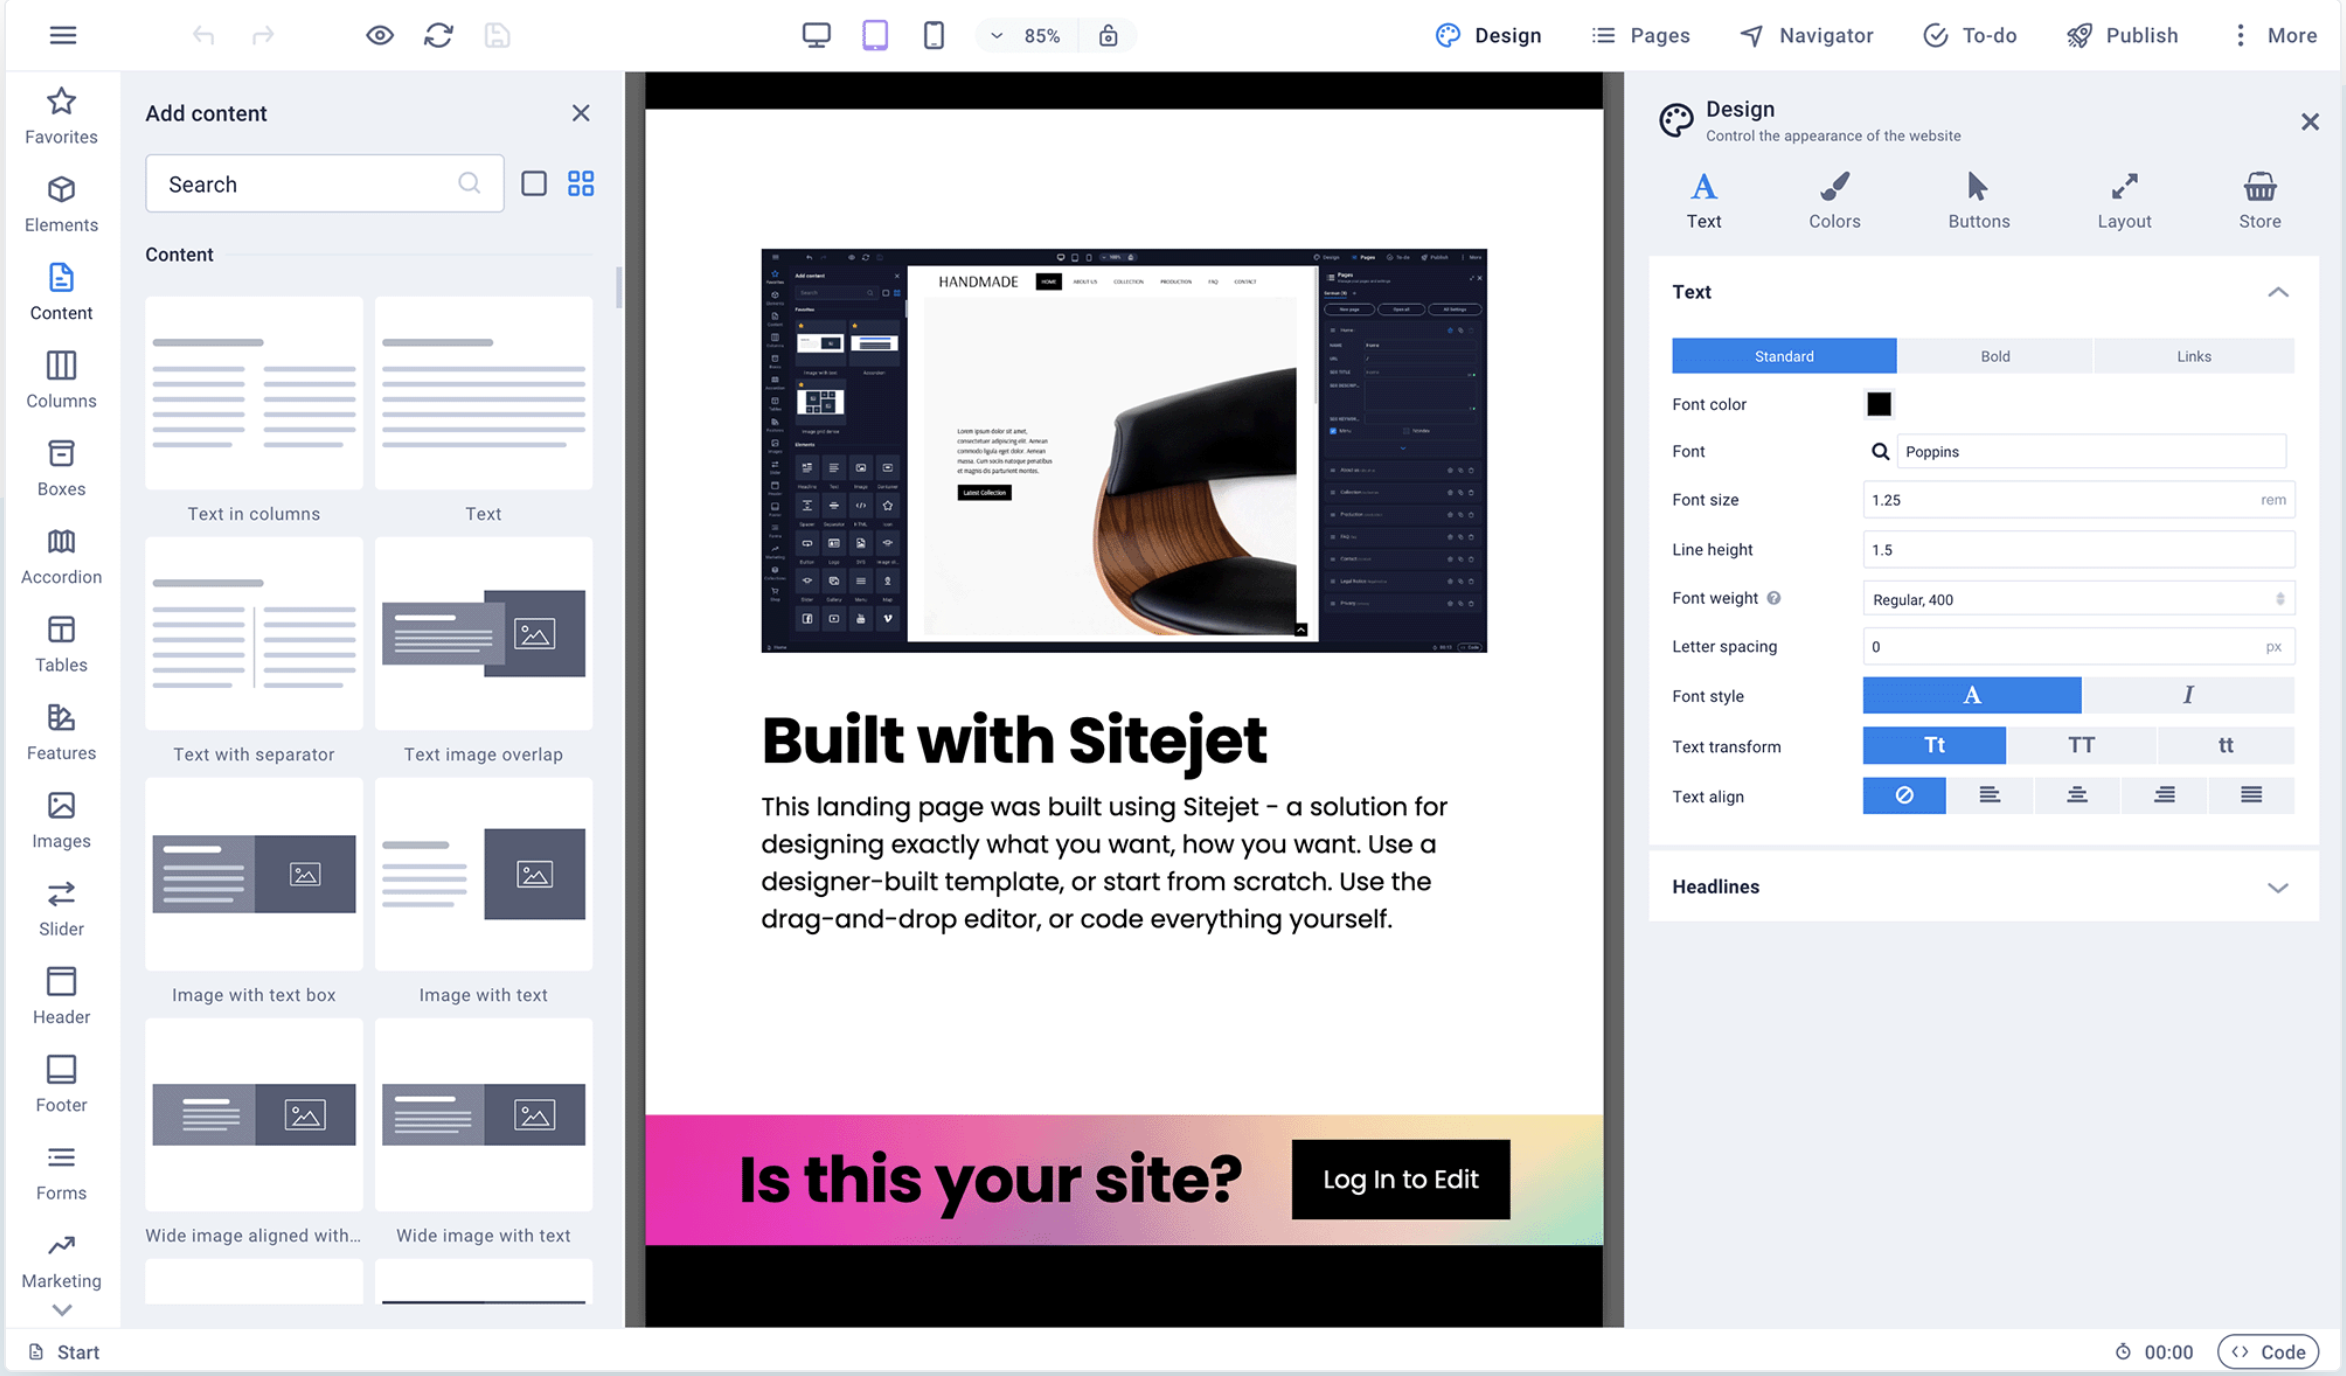Viewport: 2346px width, 1376px height.
Task: Select the Links tab in Text panel
Action: 2194,355
